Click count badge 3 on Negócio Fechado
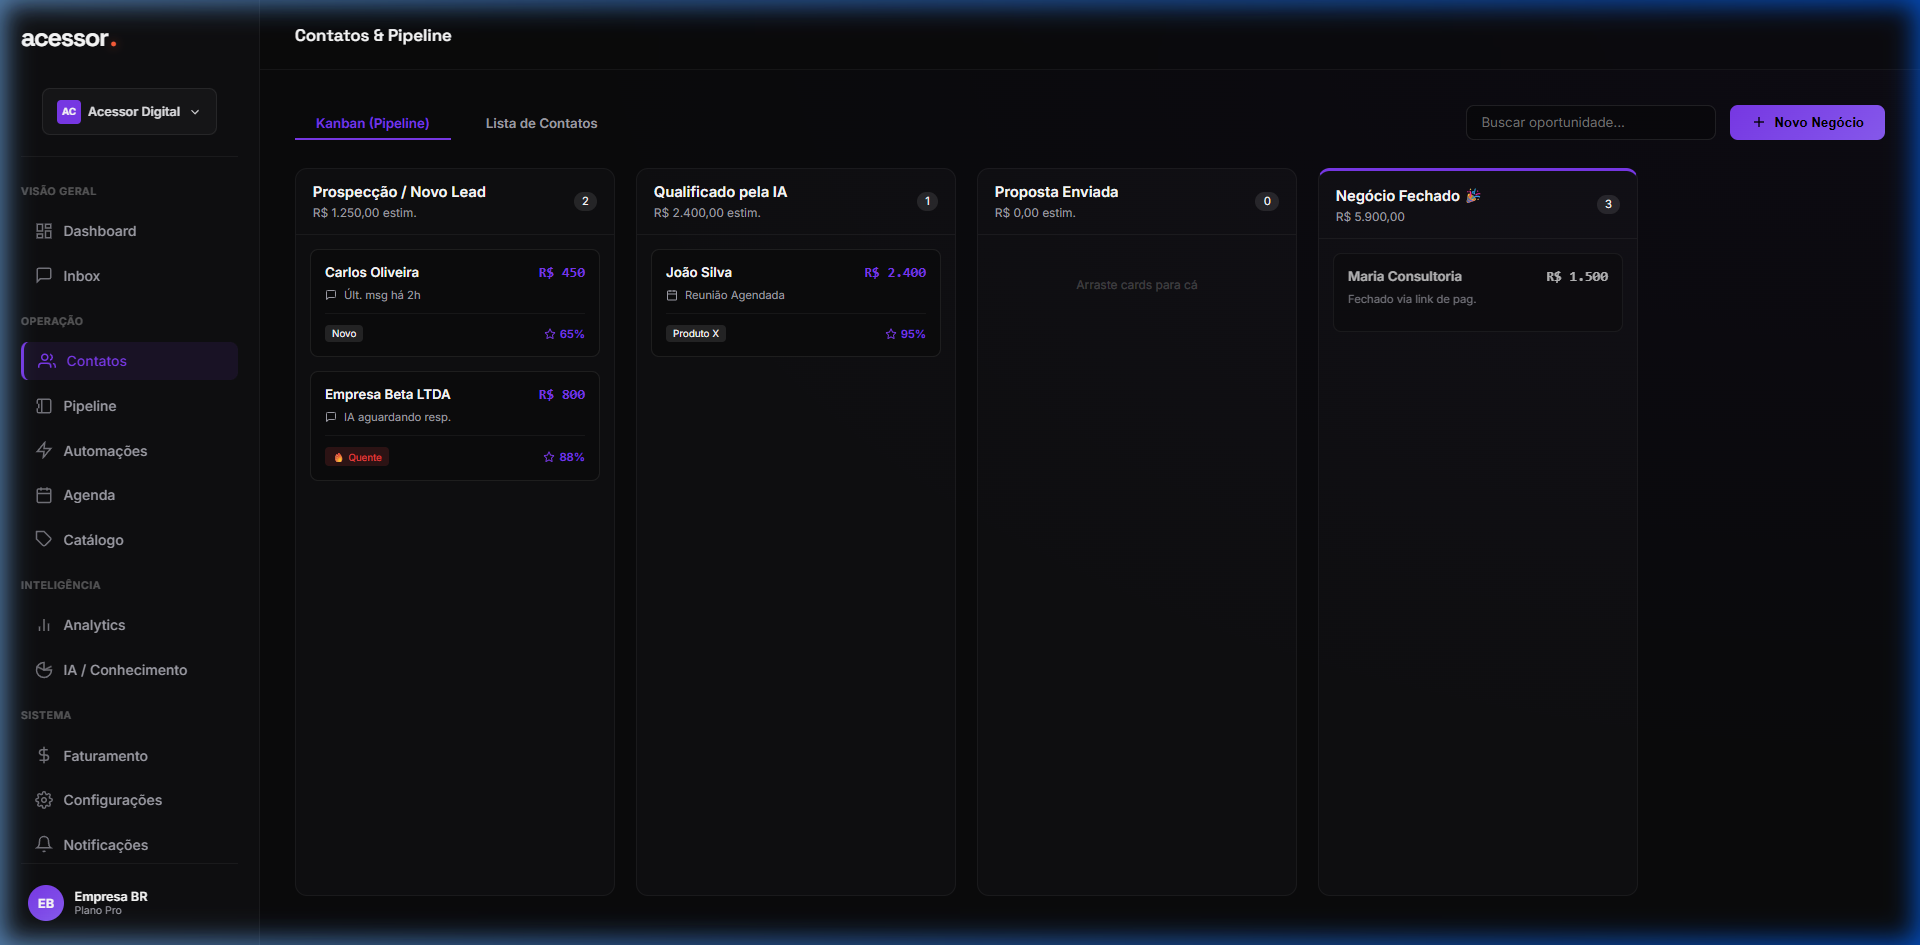This screenshot has width=1920, height=945. [1608, 204]
